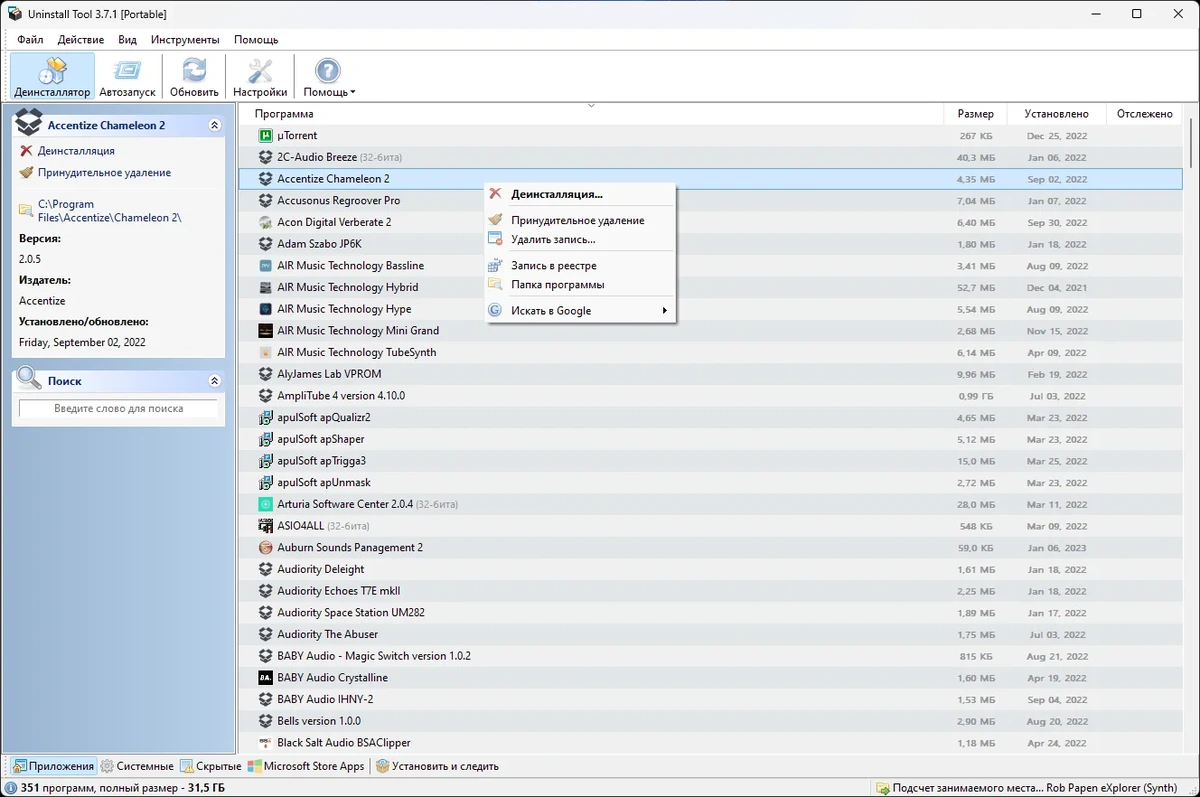Image resolution: width=1200 pixels, height=797 pixels.
Task: Select the Audiority Deleight entry
Action: click(x=710, y=570)
